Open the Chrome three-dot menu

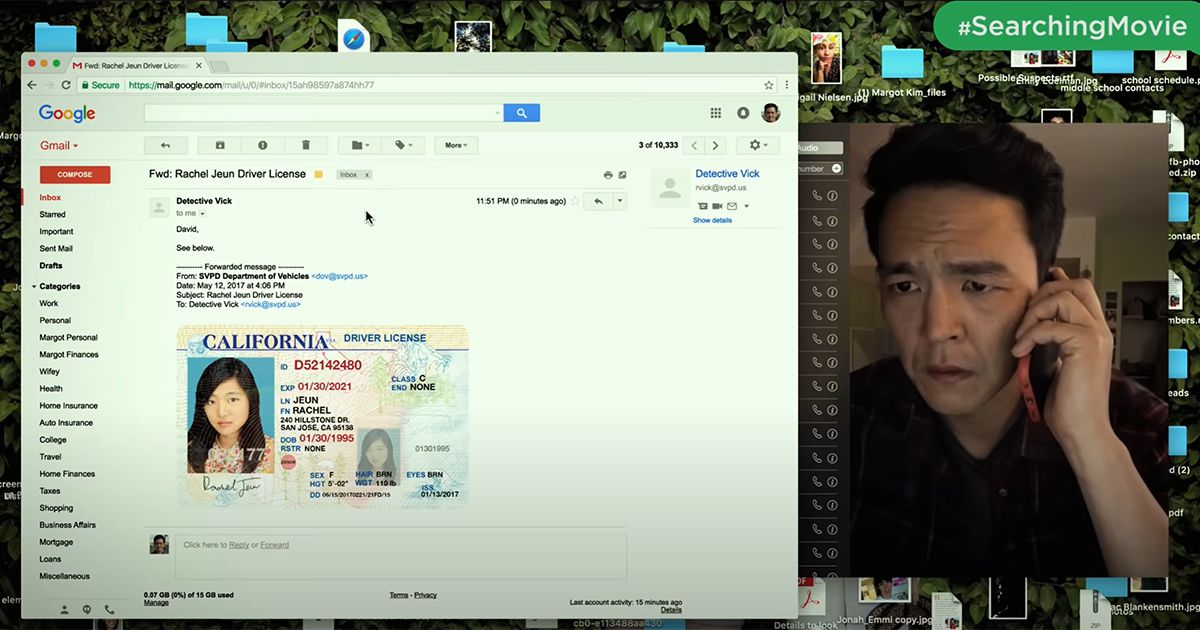pos(787,85)
